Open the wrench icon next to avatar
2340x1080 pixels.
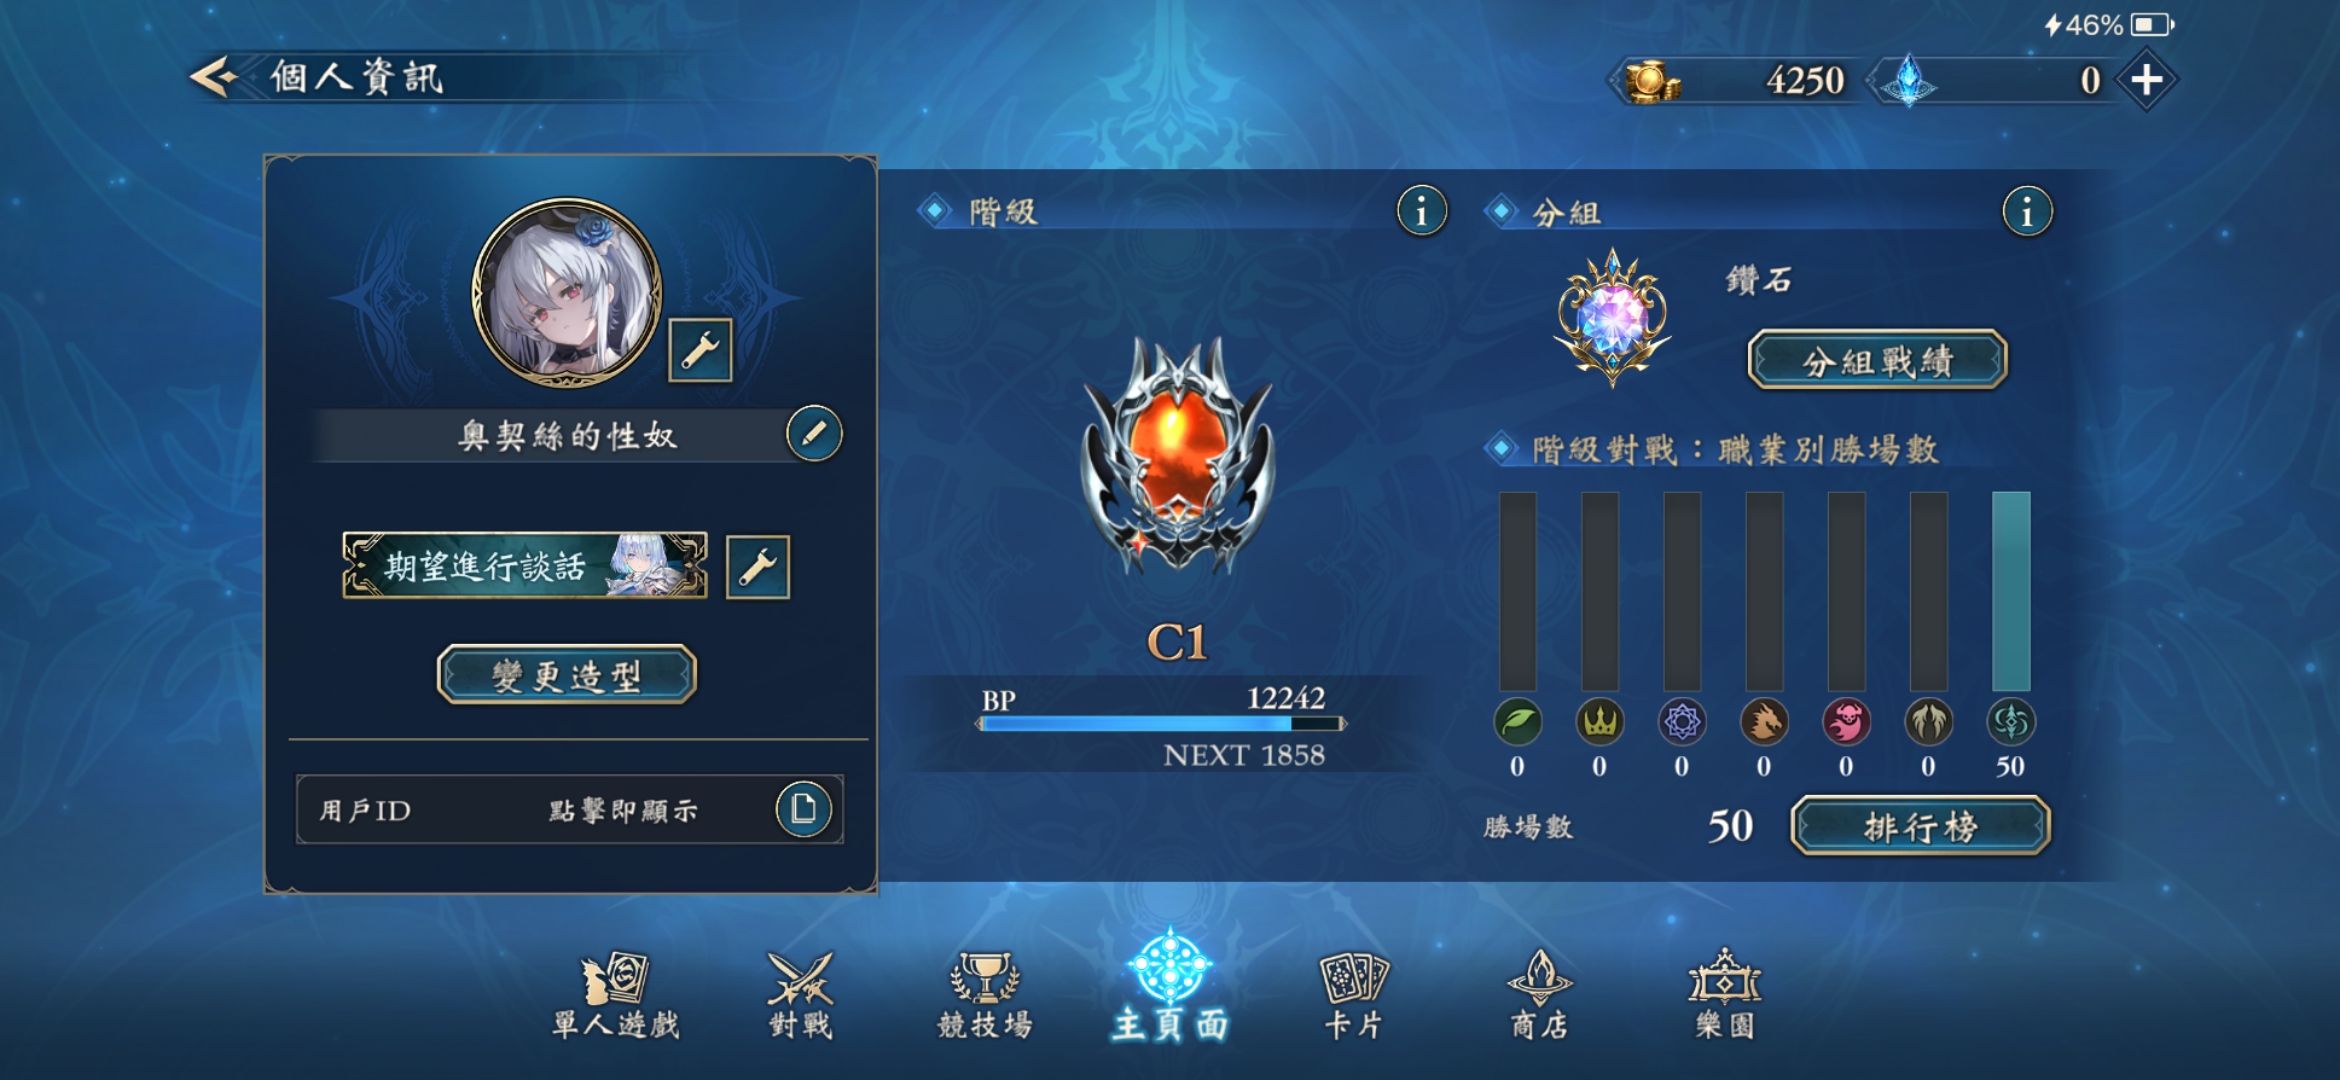700,350
